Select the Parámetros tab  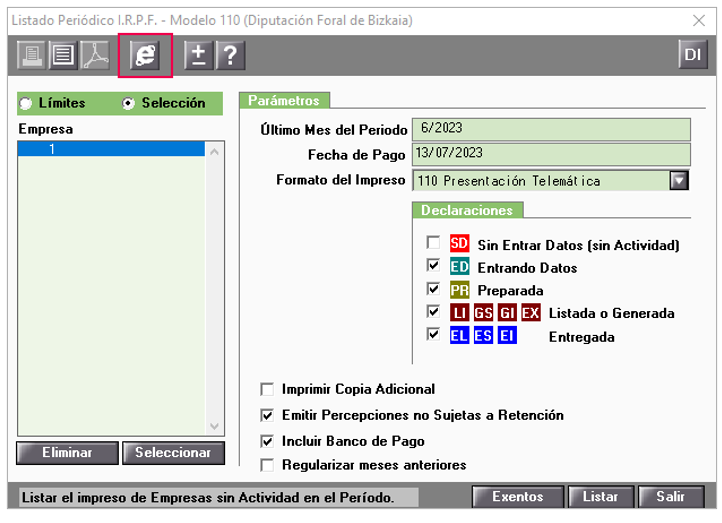[x=284, y=100]
